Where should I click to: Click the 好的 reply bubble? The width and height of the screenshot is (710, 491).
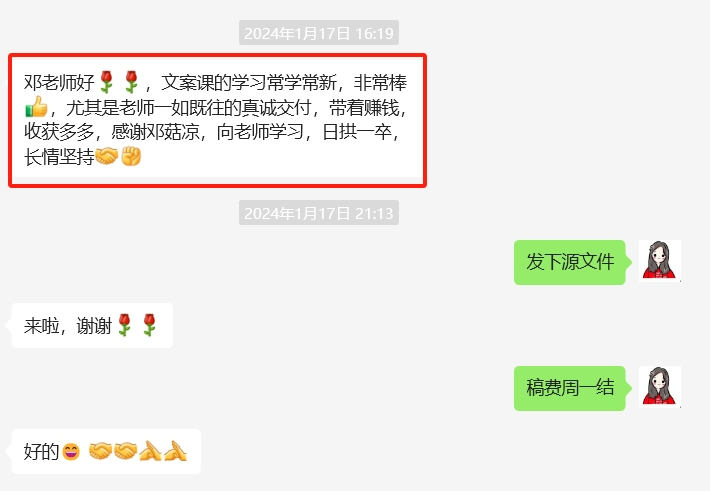[106, 452]
